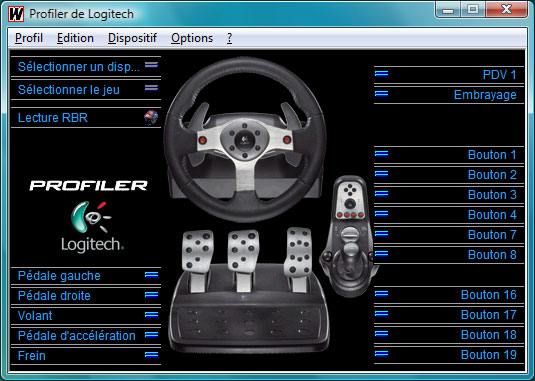Click the Pédale d'accélération label
Viewport: 535px width, 381px height.
pos(76,336)
